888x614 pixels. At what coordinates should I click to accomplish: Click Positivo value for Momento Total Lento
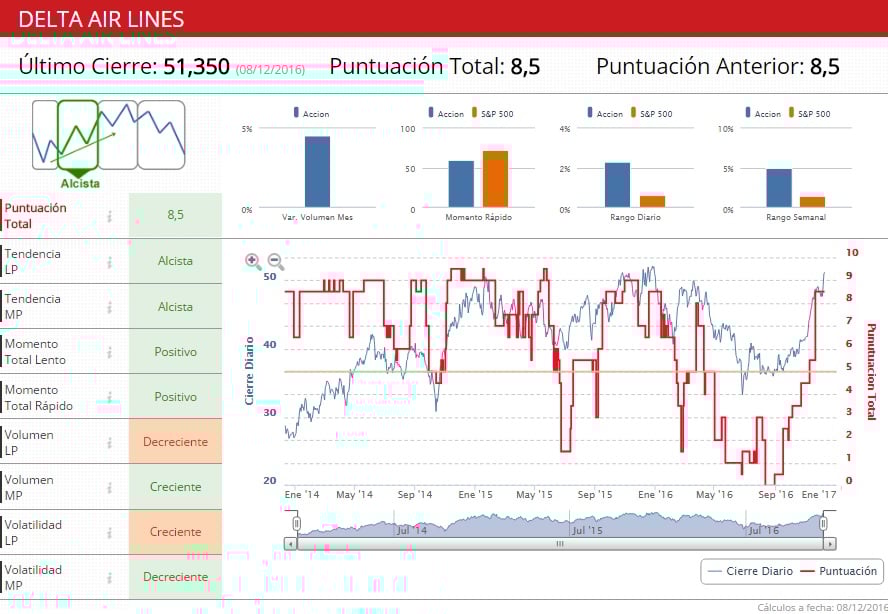176,352
